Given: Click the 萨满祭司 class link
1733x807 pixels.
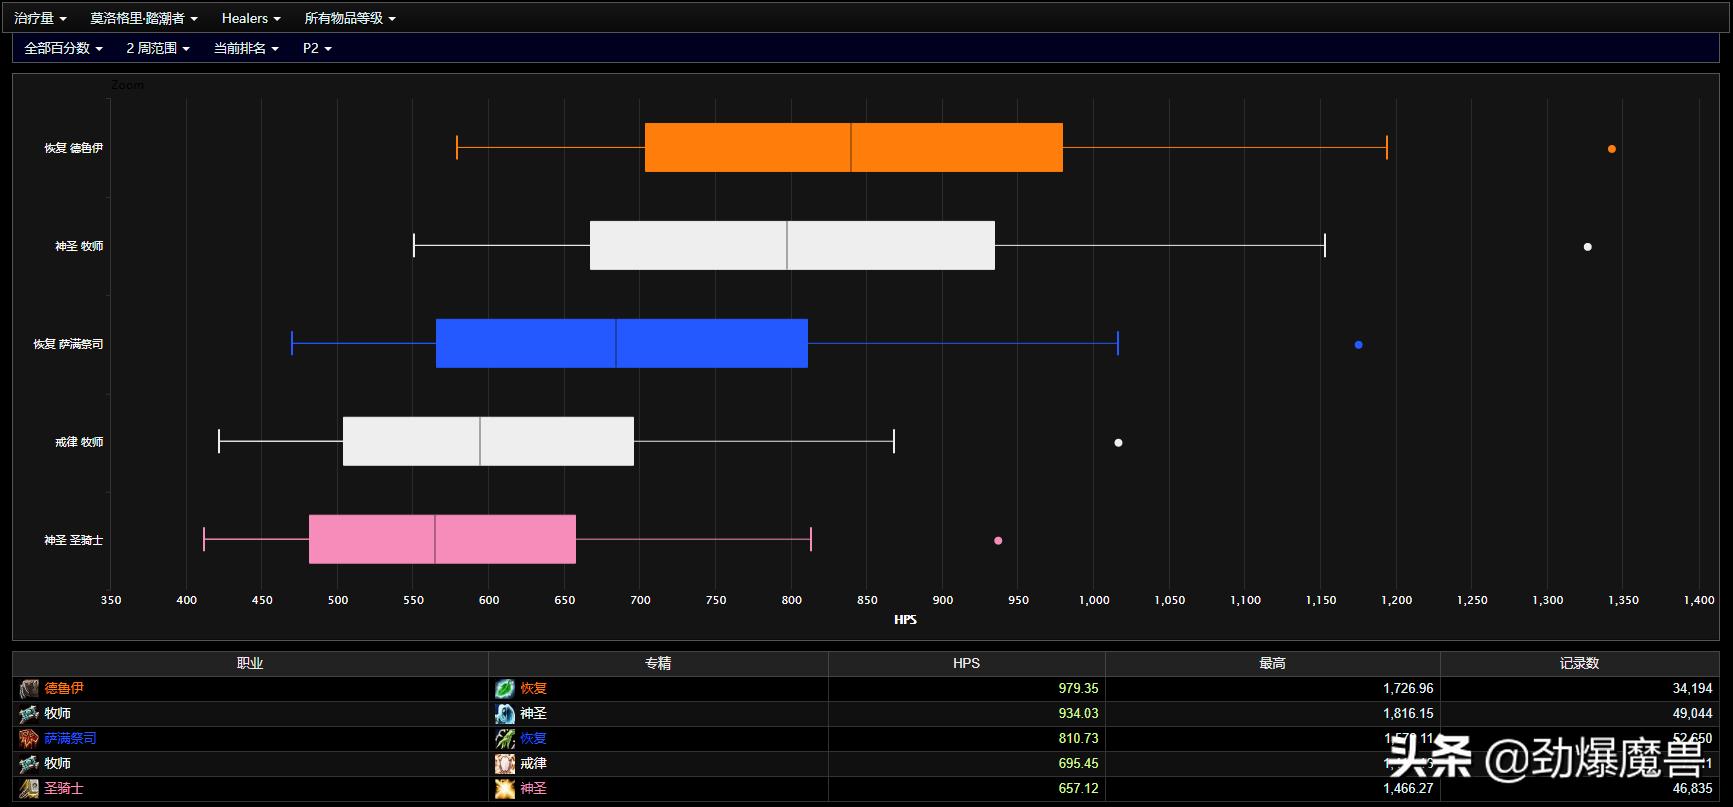Looking at the screenshot, I should click(70, 739).
